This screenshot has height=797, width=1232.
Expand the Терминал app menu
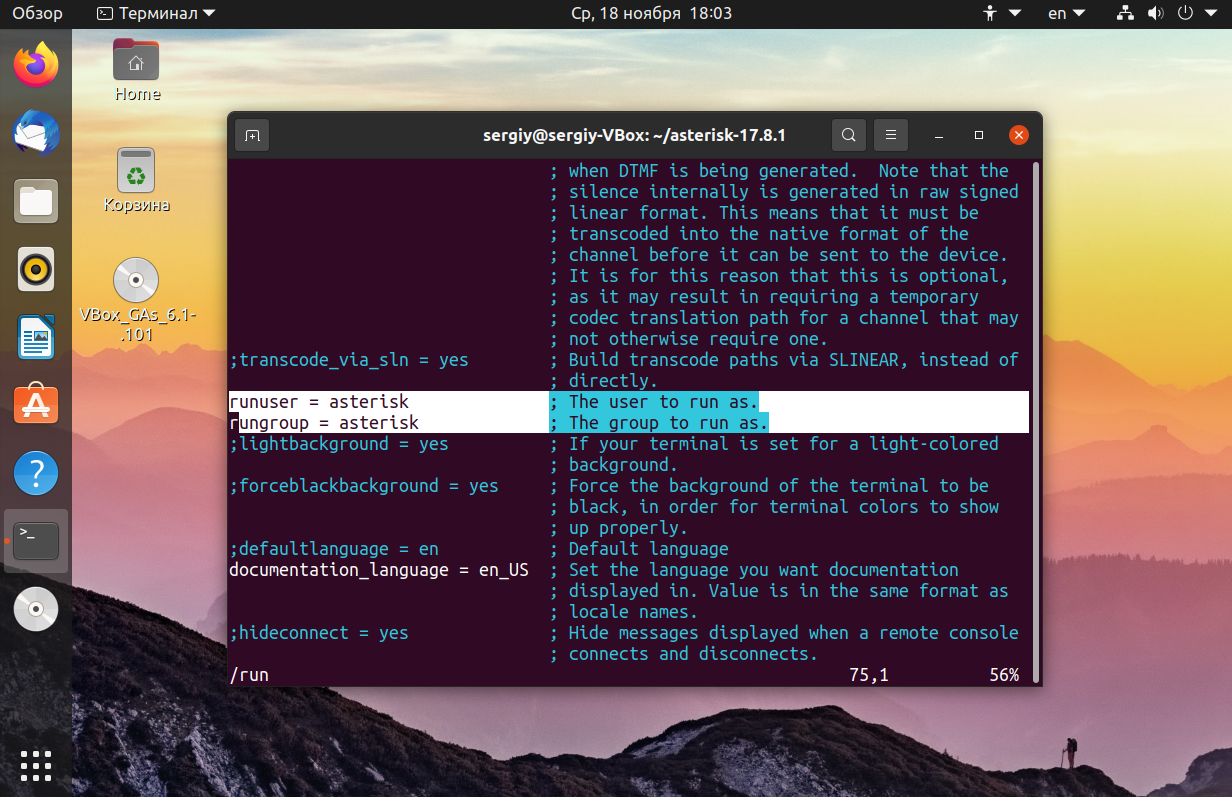(x=155, y=13)
